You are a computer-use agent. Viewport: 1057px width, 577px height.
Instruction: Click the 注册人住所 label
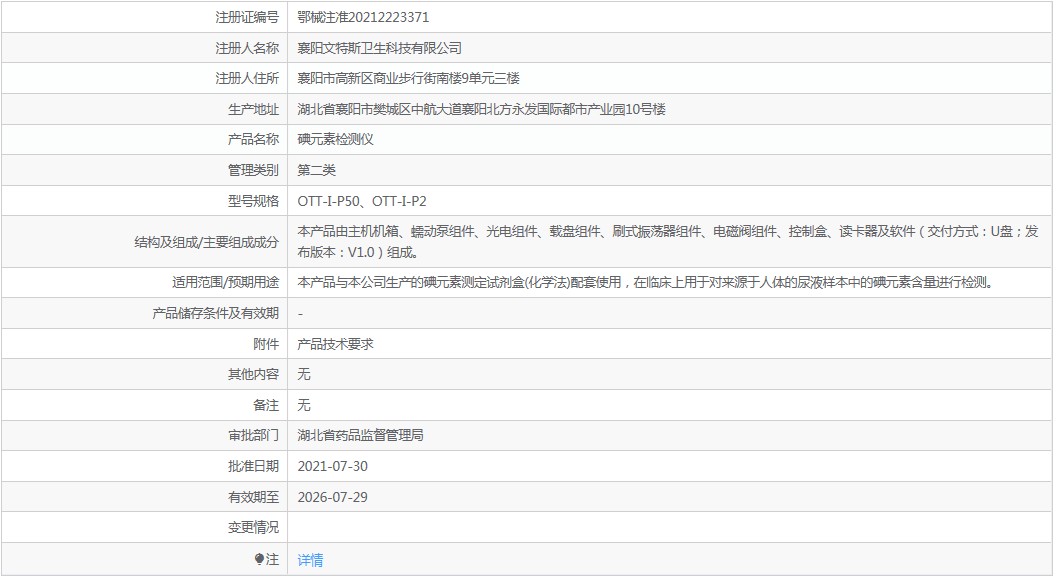[x=247, y=78]
